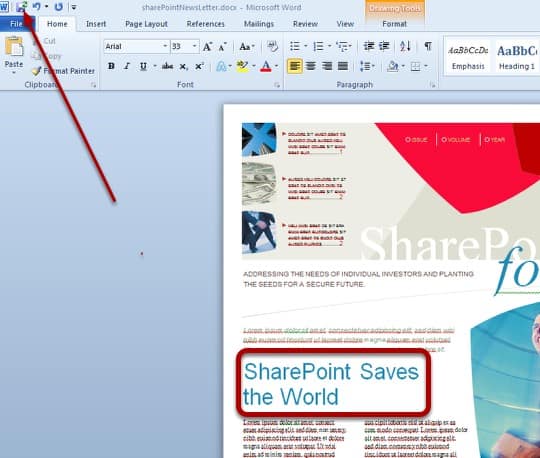Switch to the Page Layout tab
Screen dimensions: 540x458
click(x=146, y=24)
